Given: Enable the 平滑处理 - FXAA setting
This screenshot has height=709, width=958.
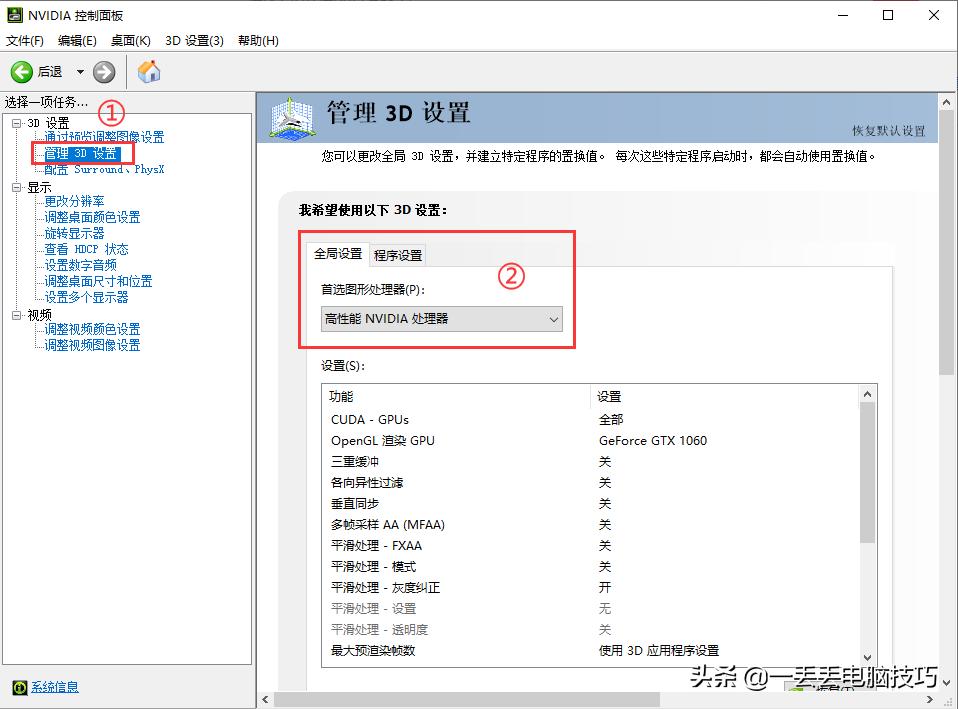Looking at the screenshot, I should [605, 545].
